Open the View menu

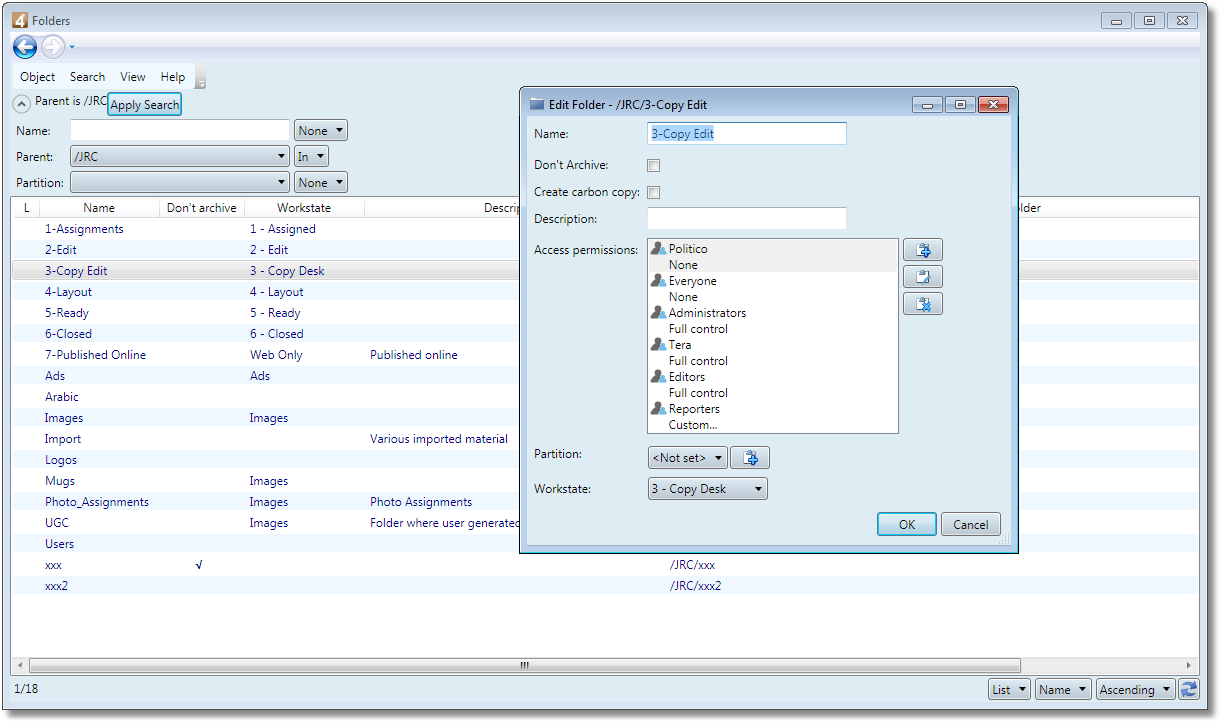pos(133,77)
